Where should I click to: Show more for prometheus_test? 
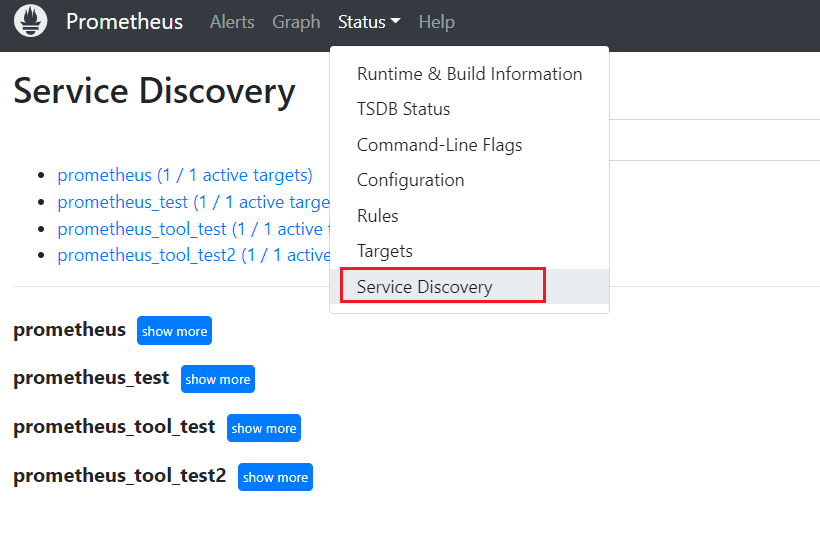pos(218,379)
